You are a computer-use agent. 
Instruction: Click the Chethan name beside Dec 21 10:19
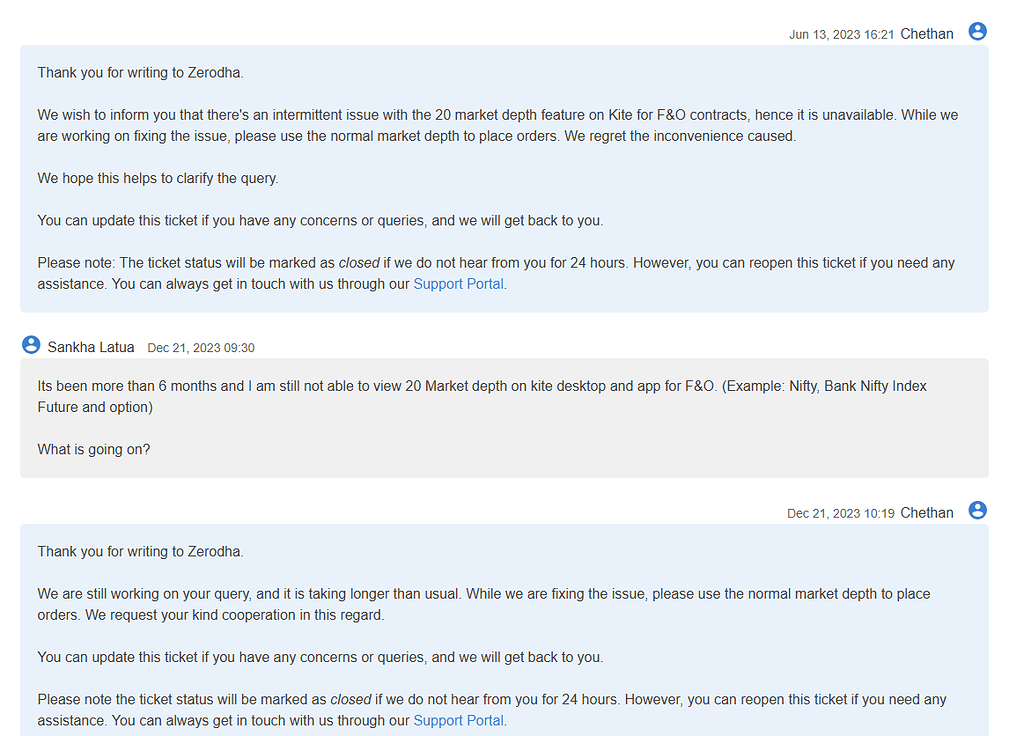(x=927, y=513)
